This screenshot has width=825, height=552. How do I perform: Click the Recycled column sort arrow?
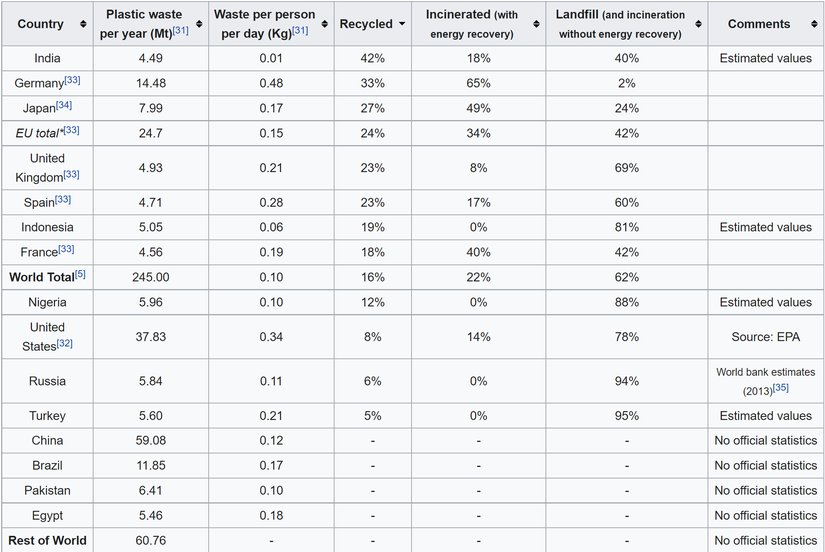[402, 24]
